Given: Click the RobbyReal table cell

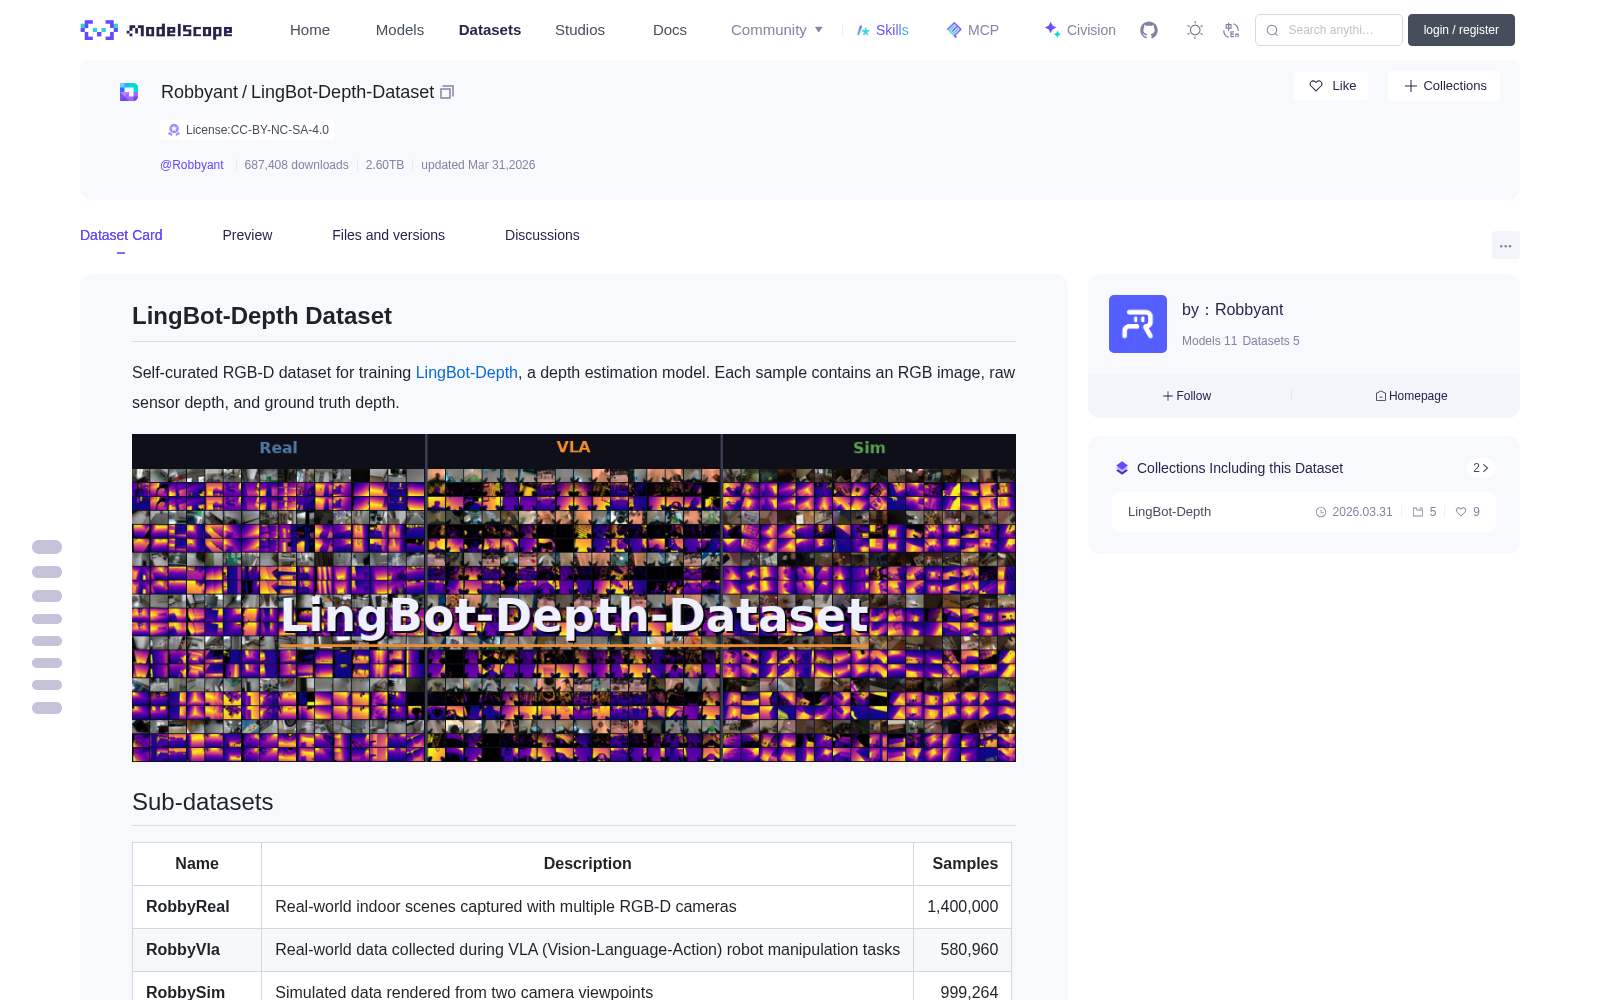Looking at the screenshot, I should click(x=197, y=907).
